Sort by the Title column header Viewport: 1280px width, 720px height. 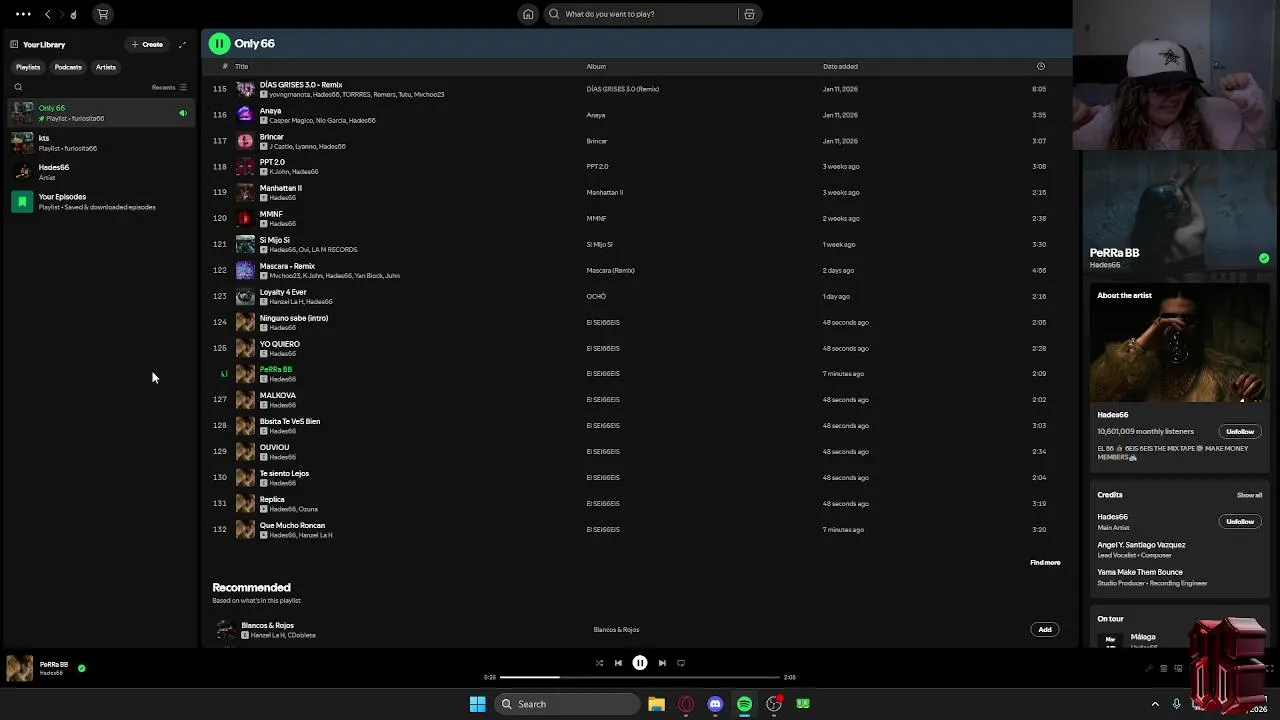click(x=241, y=67)
